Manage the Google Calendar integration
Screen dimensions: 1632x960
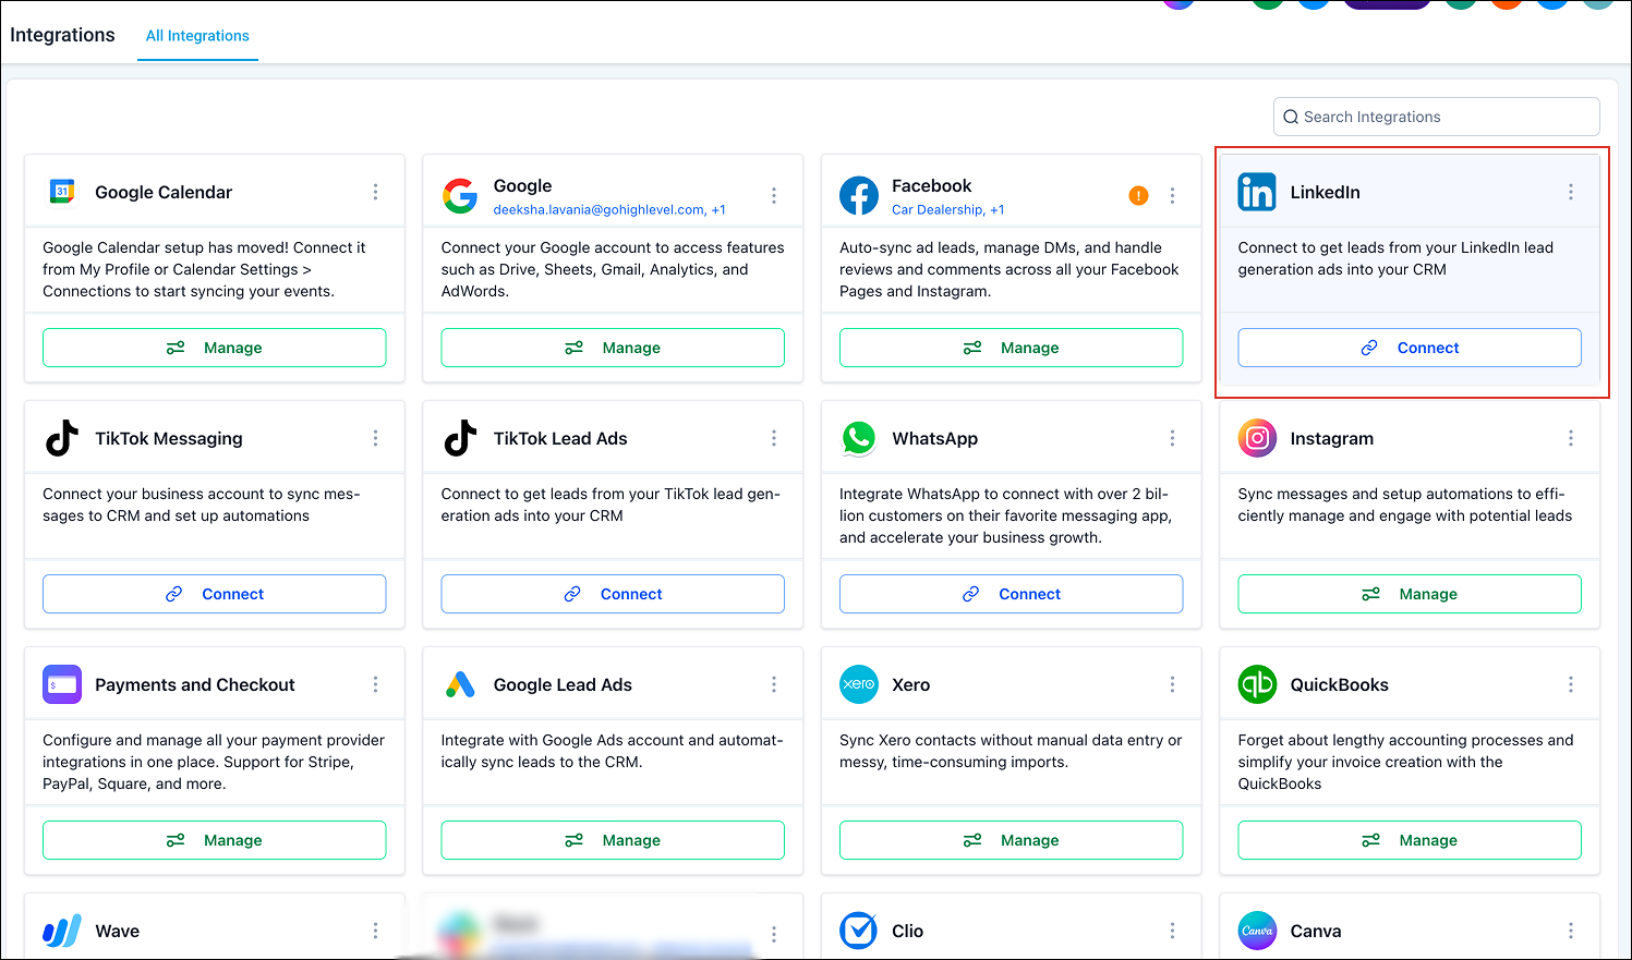(214, 348)
